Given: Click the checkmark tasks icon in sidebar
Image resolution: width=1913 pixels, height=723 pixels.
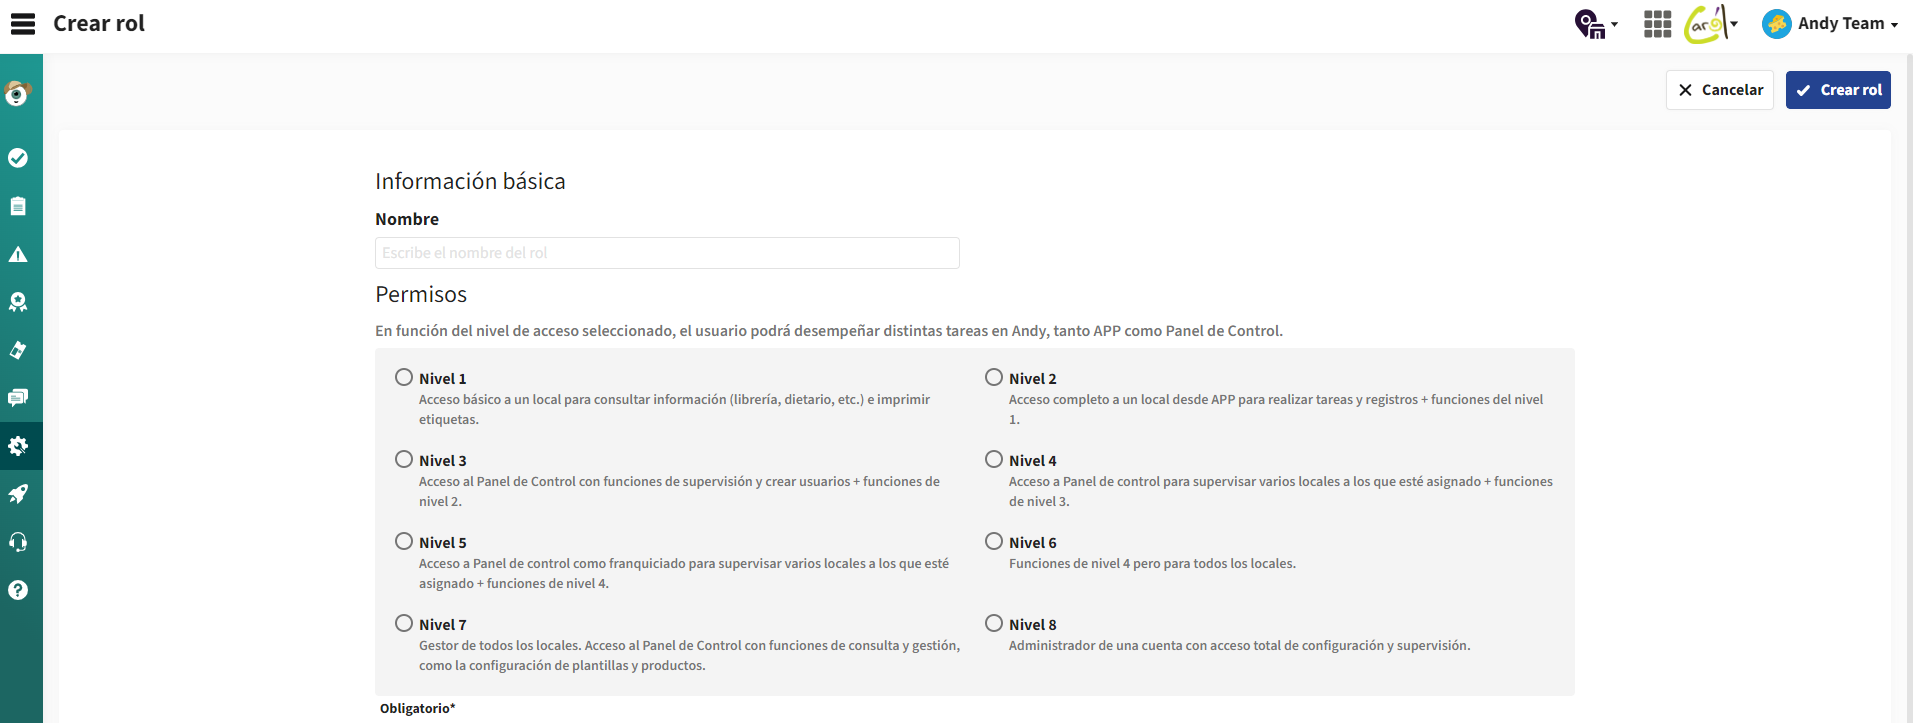Looking at the screenshot, I should point(18,158).
